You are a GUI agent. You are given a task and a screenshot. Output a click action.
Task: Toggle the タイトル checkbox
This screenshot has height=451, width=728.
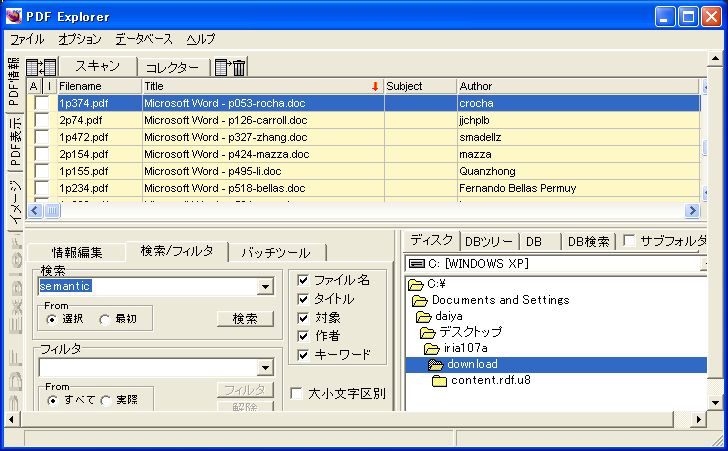click(x=303, y=299)
